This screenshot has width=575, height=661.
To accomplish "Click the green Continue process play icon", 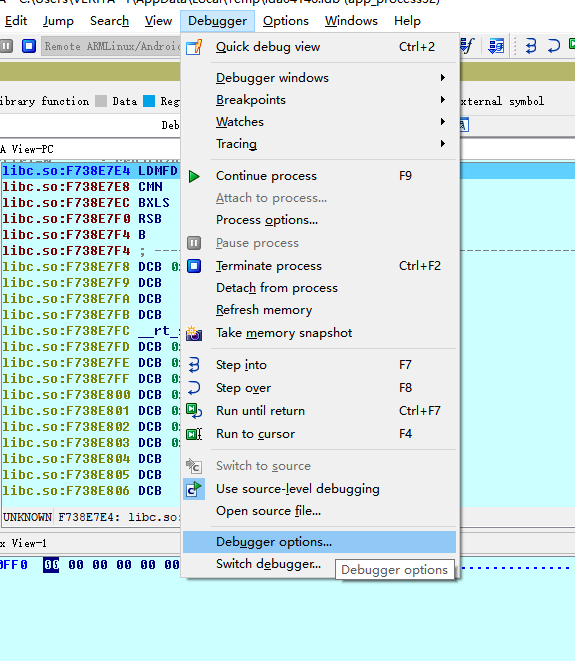I will tap(194, 176).
